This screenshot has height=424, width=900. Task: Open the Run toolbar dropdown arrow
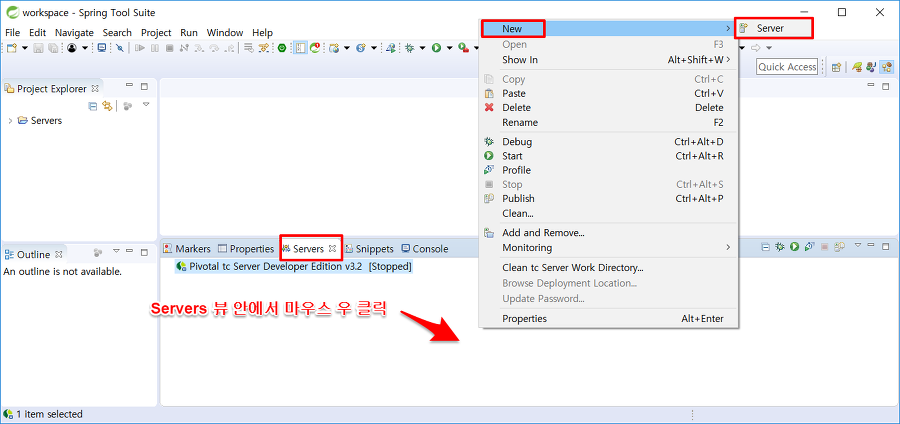click(x=449, y=48)
